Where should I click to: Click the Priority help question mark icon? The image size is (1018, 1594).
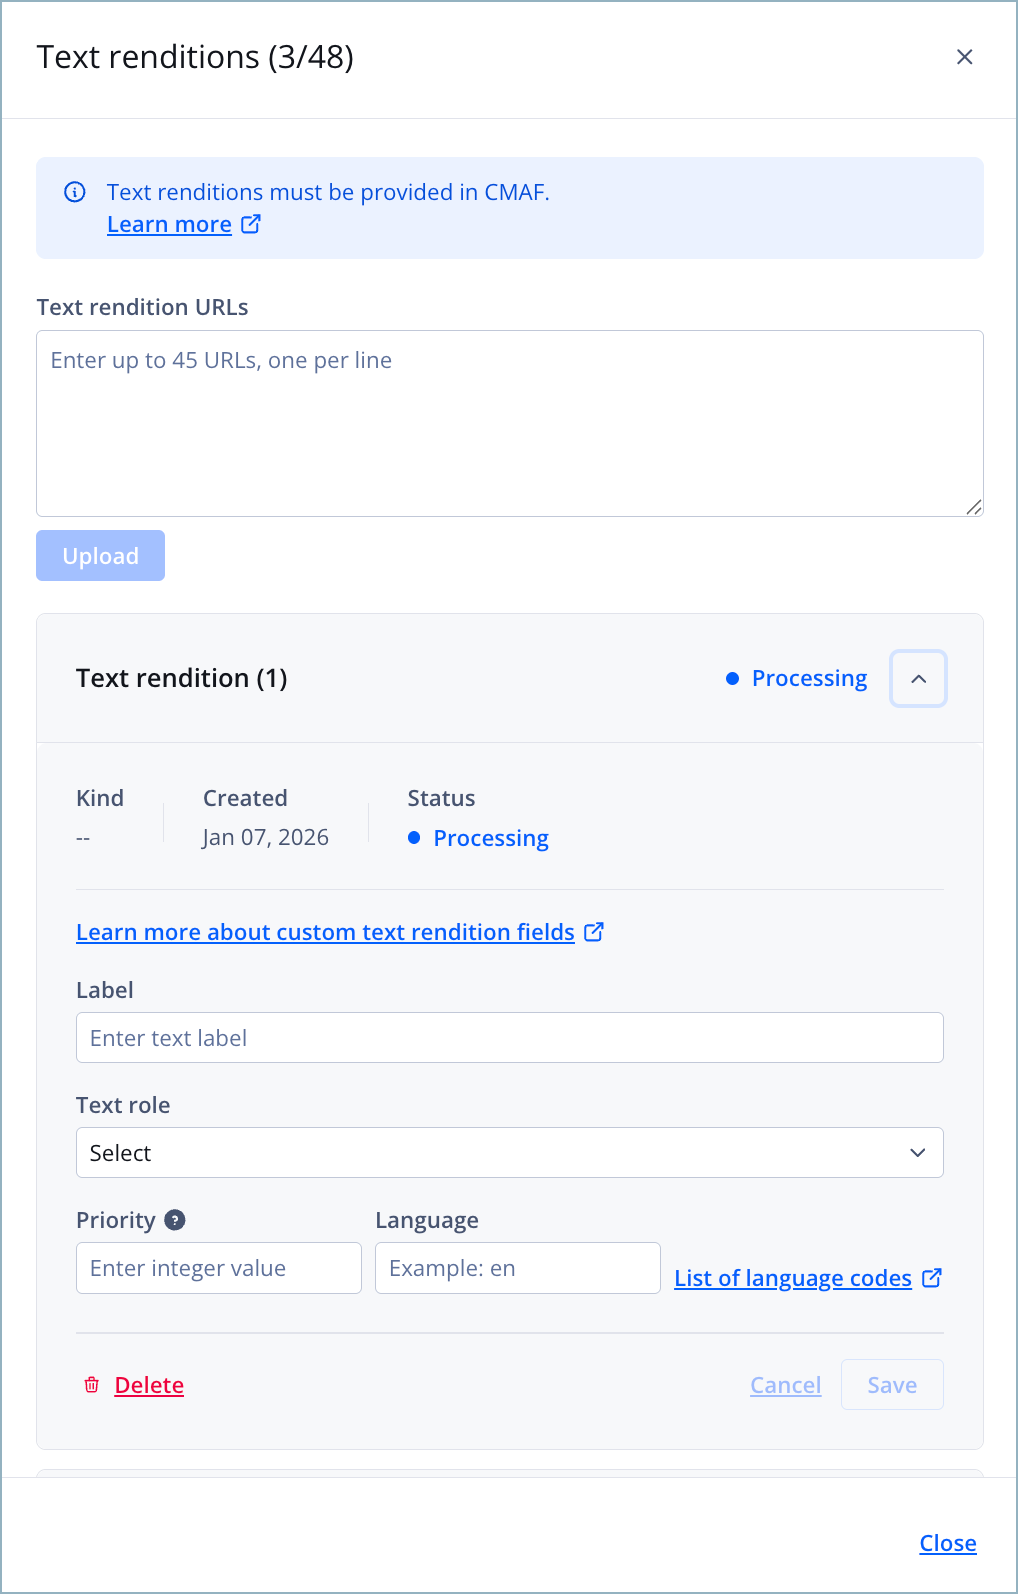pos(175,1220)
